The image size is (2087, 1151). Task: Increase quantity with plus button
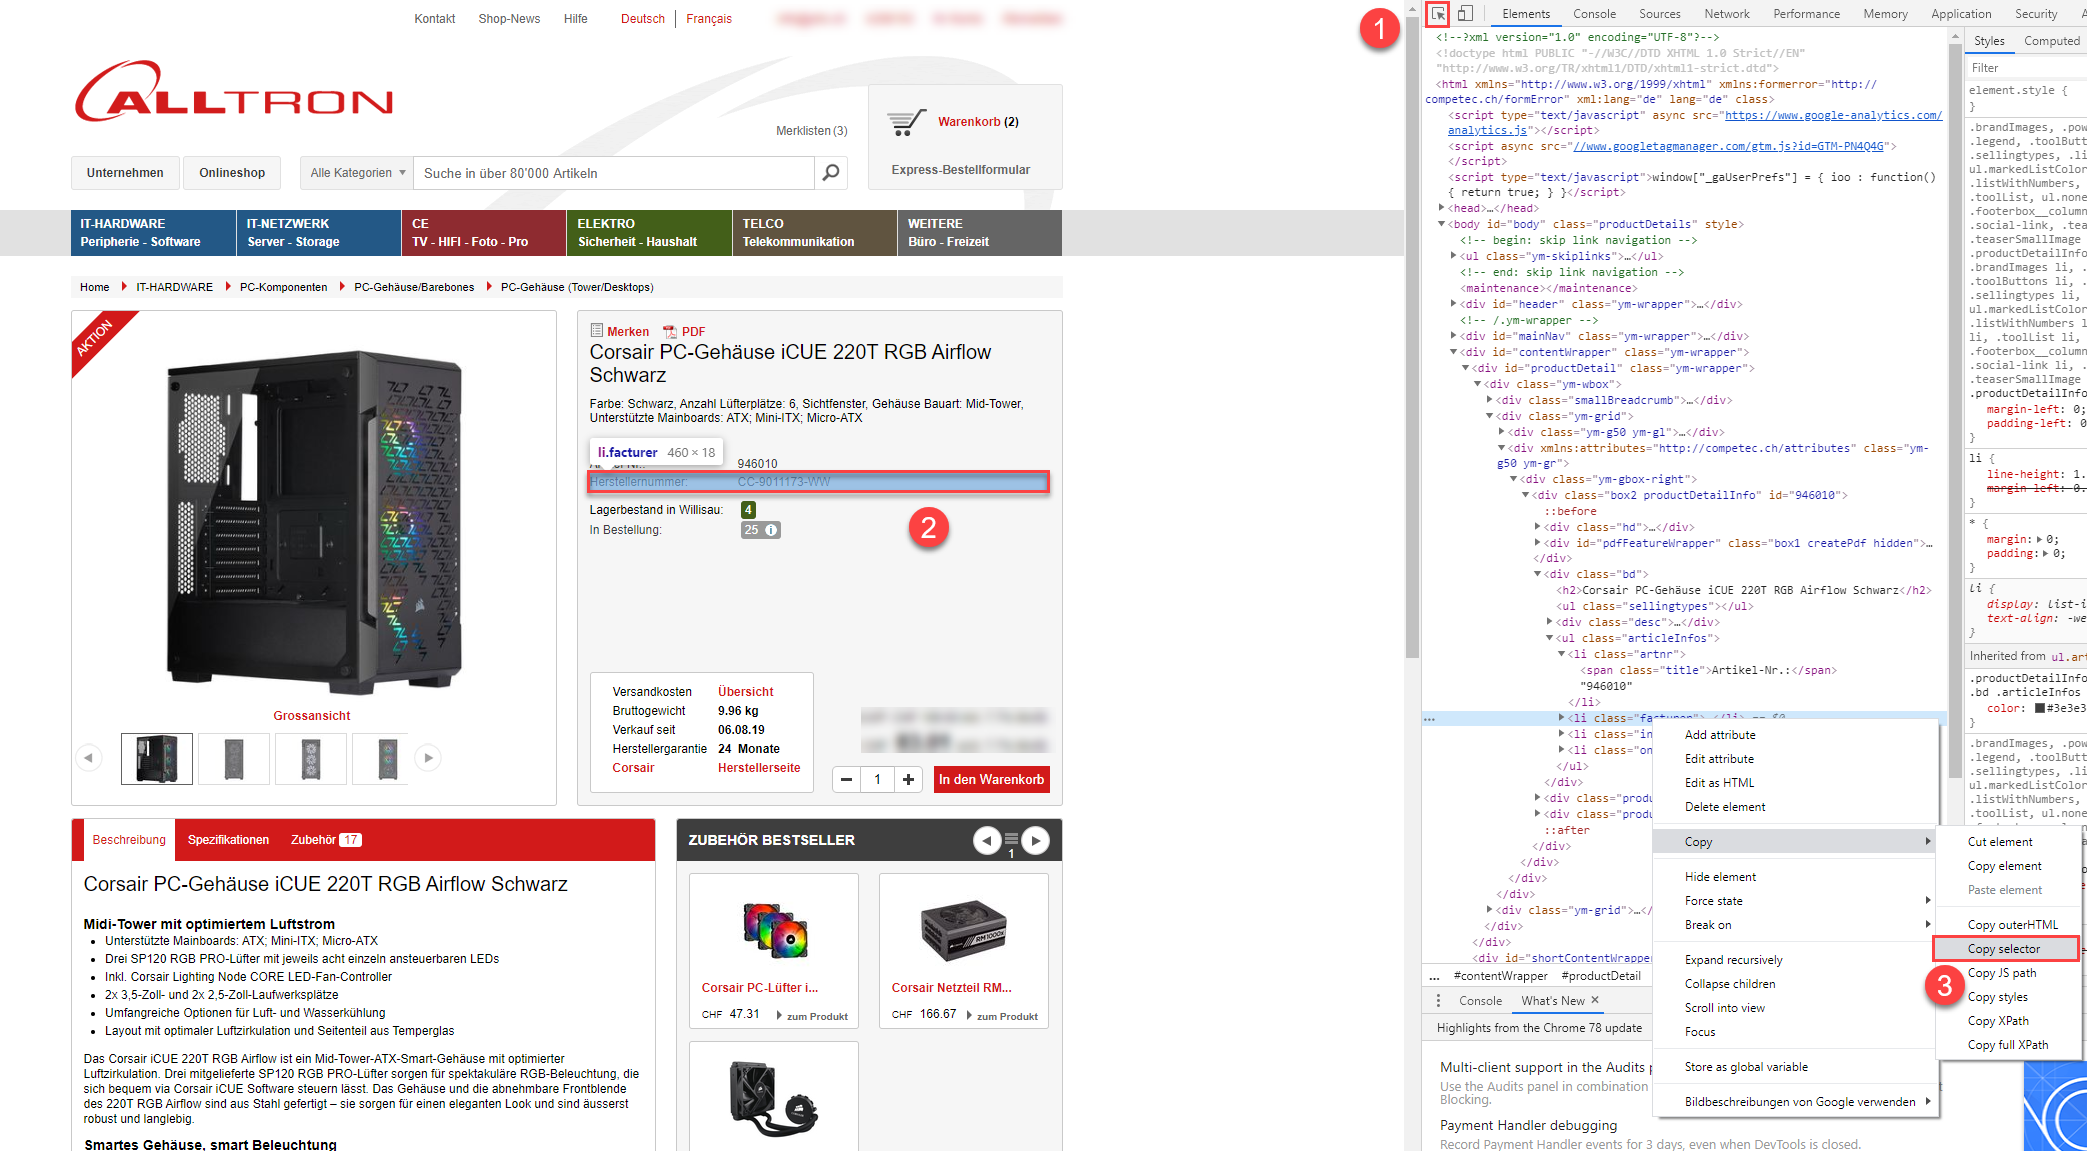[908, 780]
